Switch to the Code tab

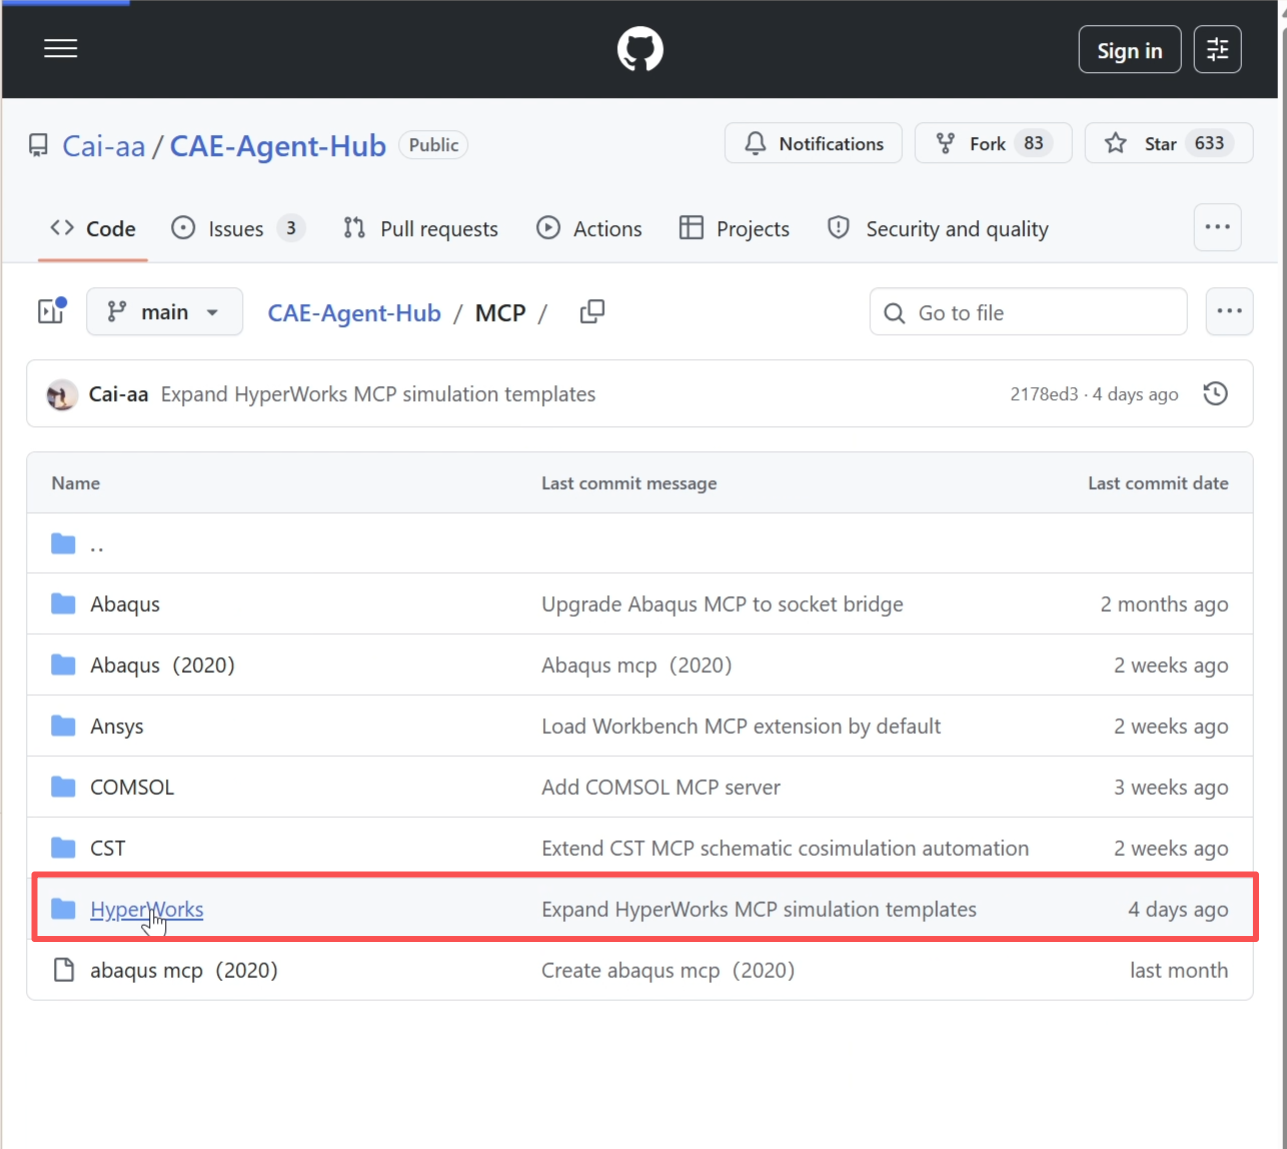93,229
